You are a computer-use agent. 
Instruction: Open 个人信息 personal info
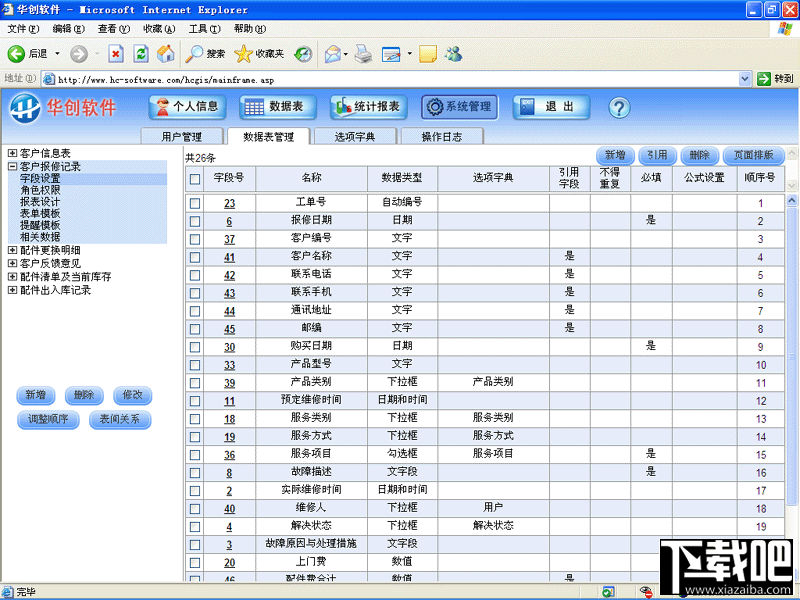click(x=187, y=107)
